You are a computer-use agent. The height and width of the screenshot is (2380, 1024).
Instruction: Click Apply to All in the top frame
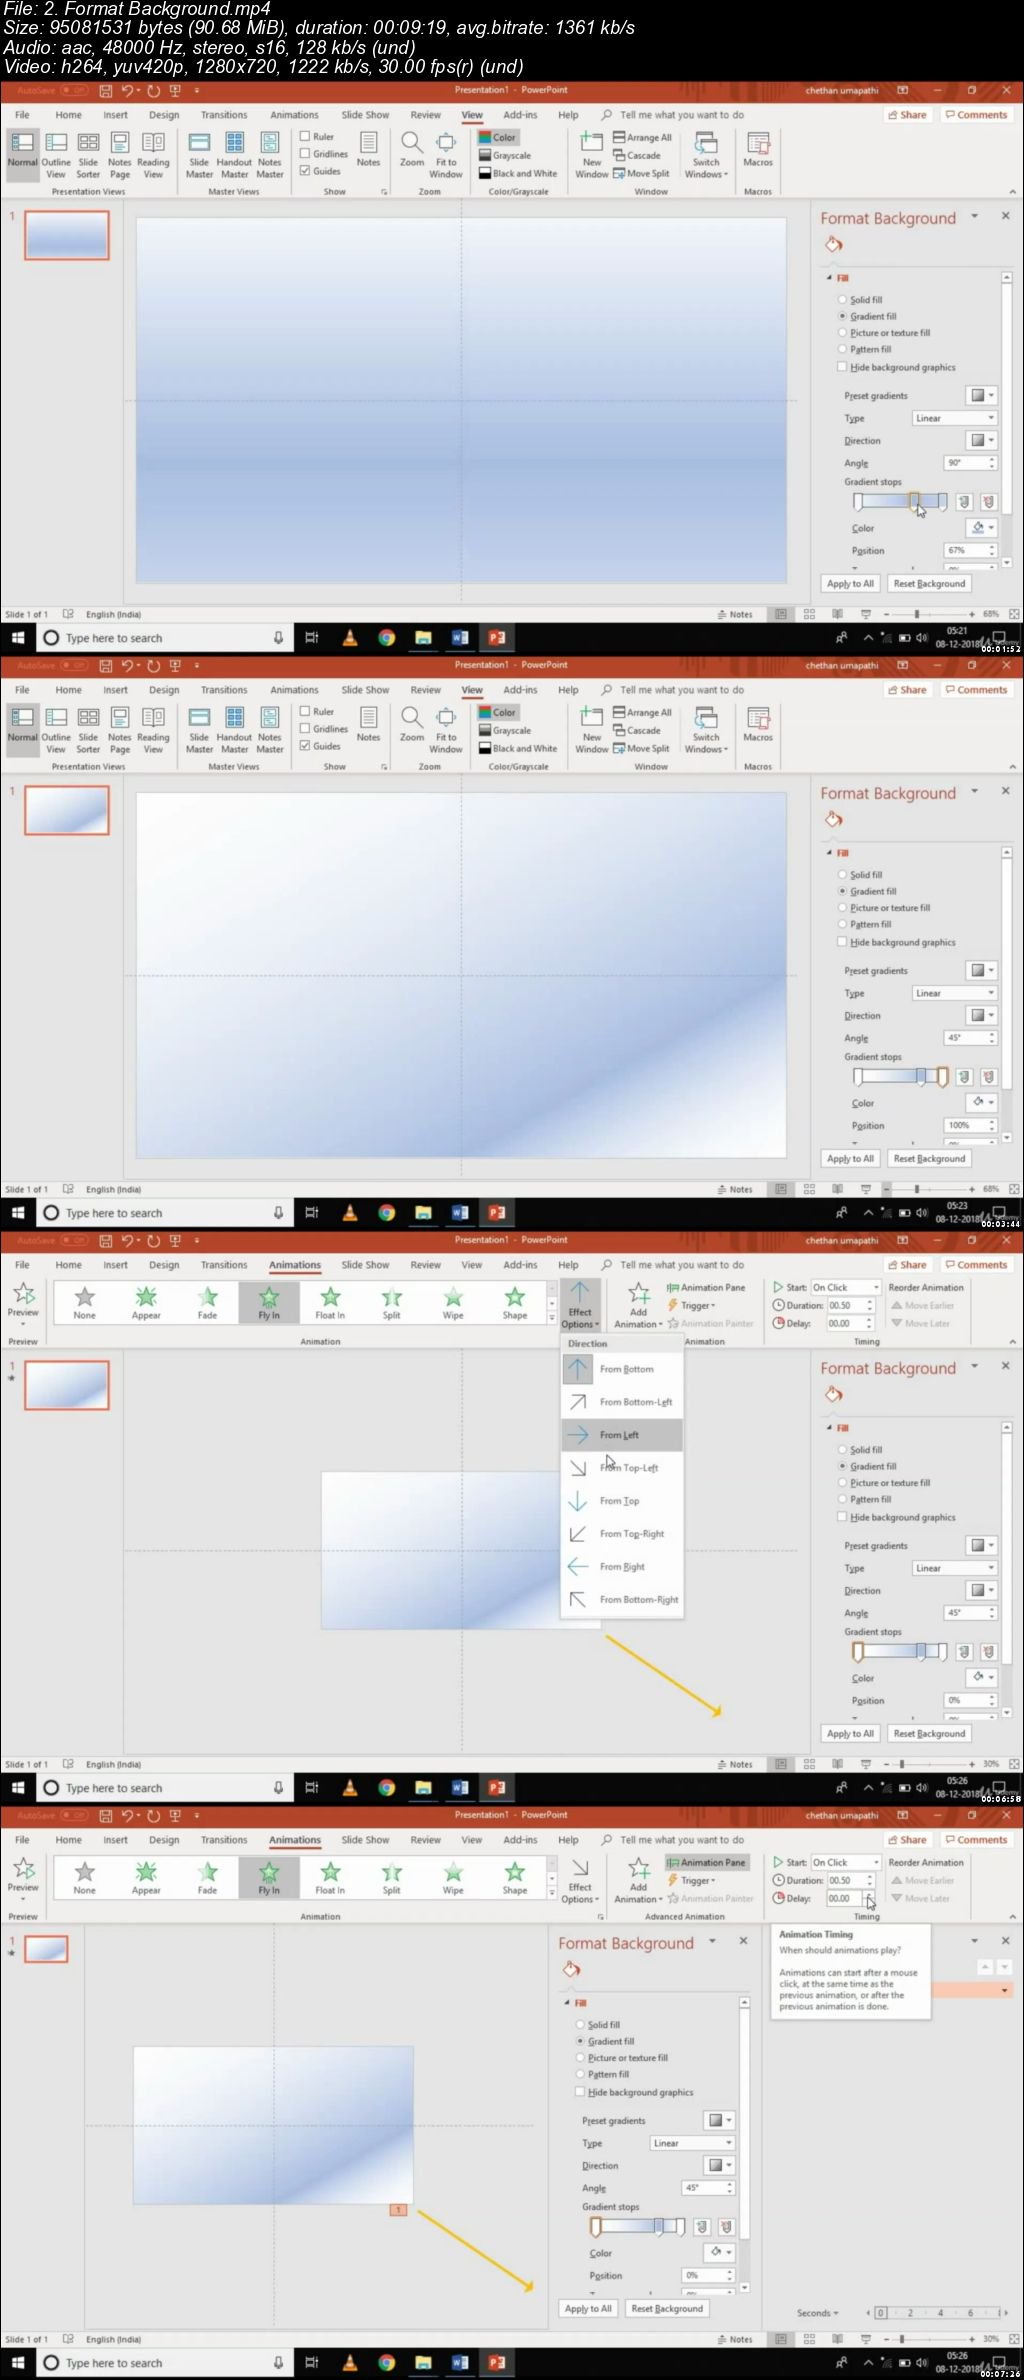click(850, 584)
